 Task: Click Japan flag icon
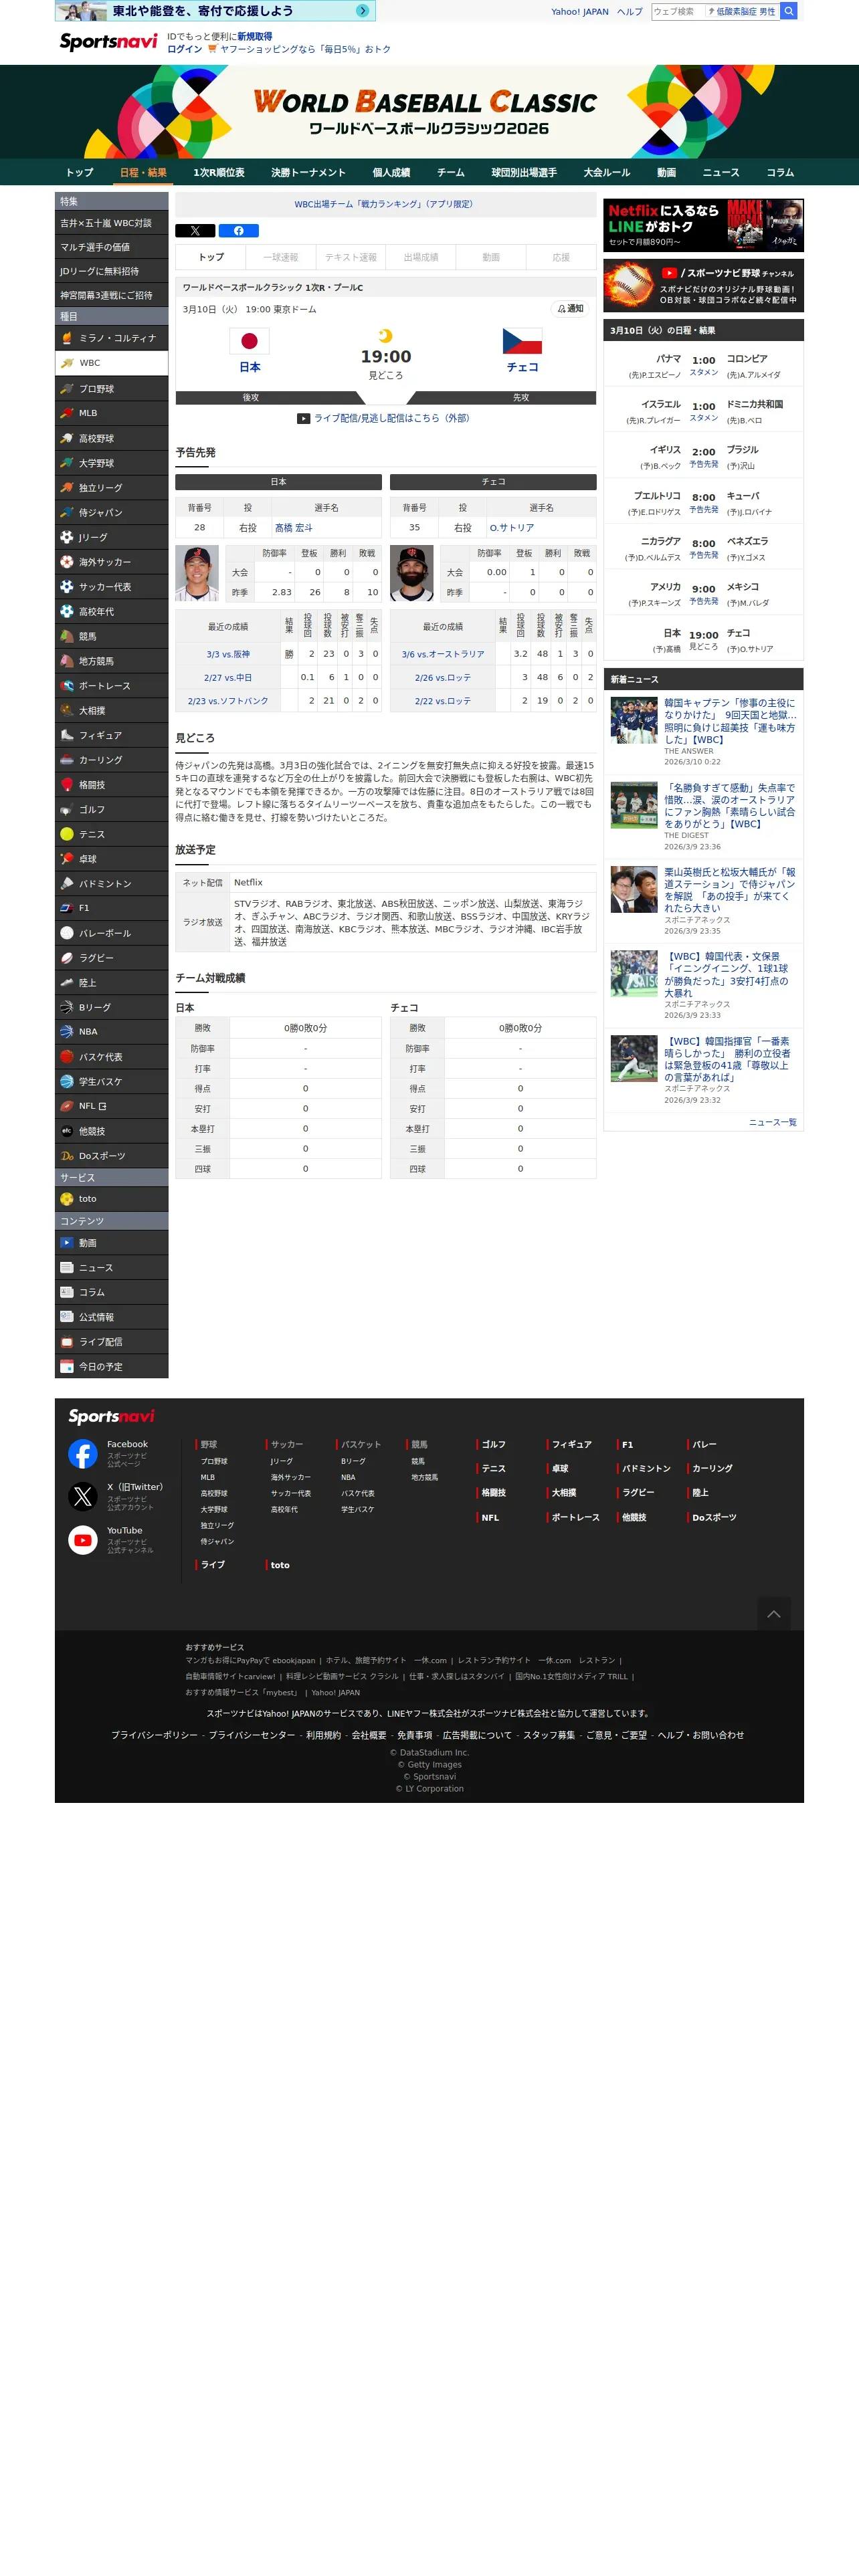(250, 341)
